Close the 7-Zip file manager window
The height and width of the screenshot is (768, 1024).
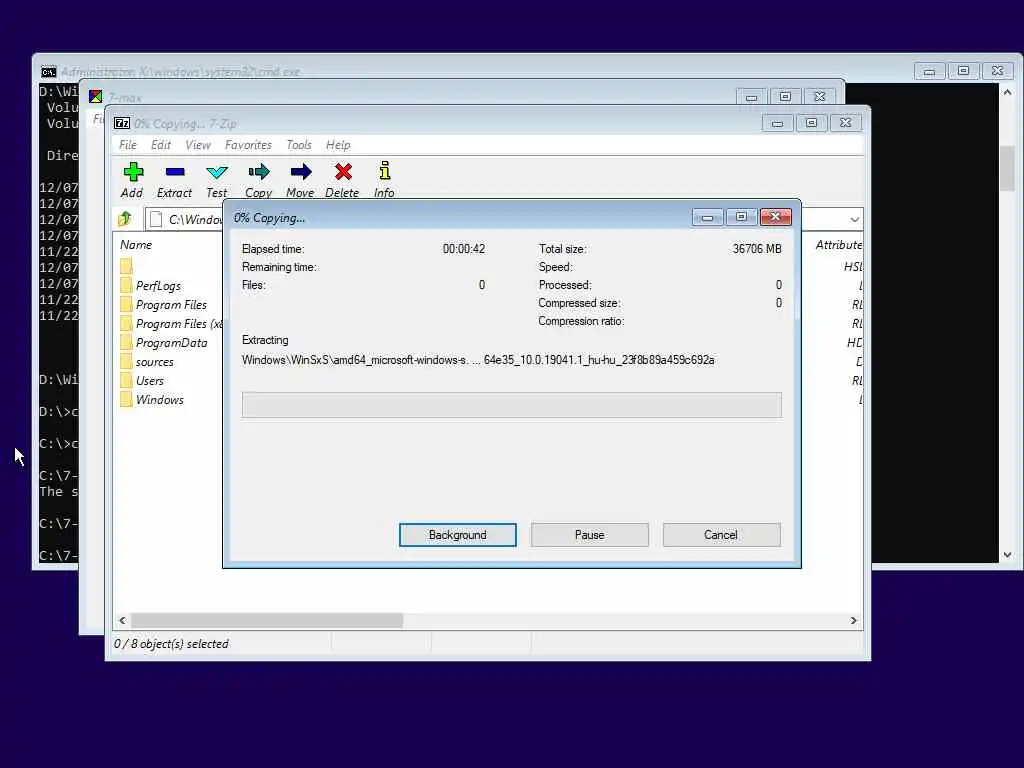(845, 123)
